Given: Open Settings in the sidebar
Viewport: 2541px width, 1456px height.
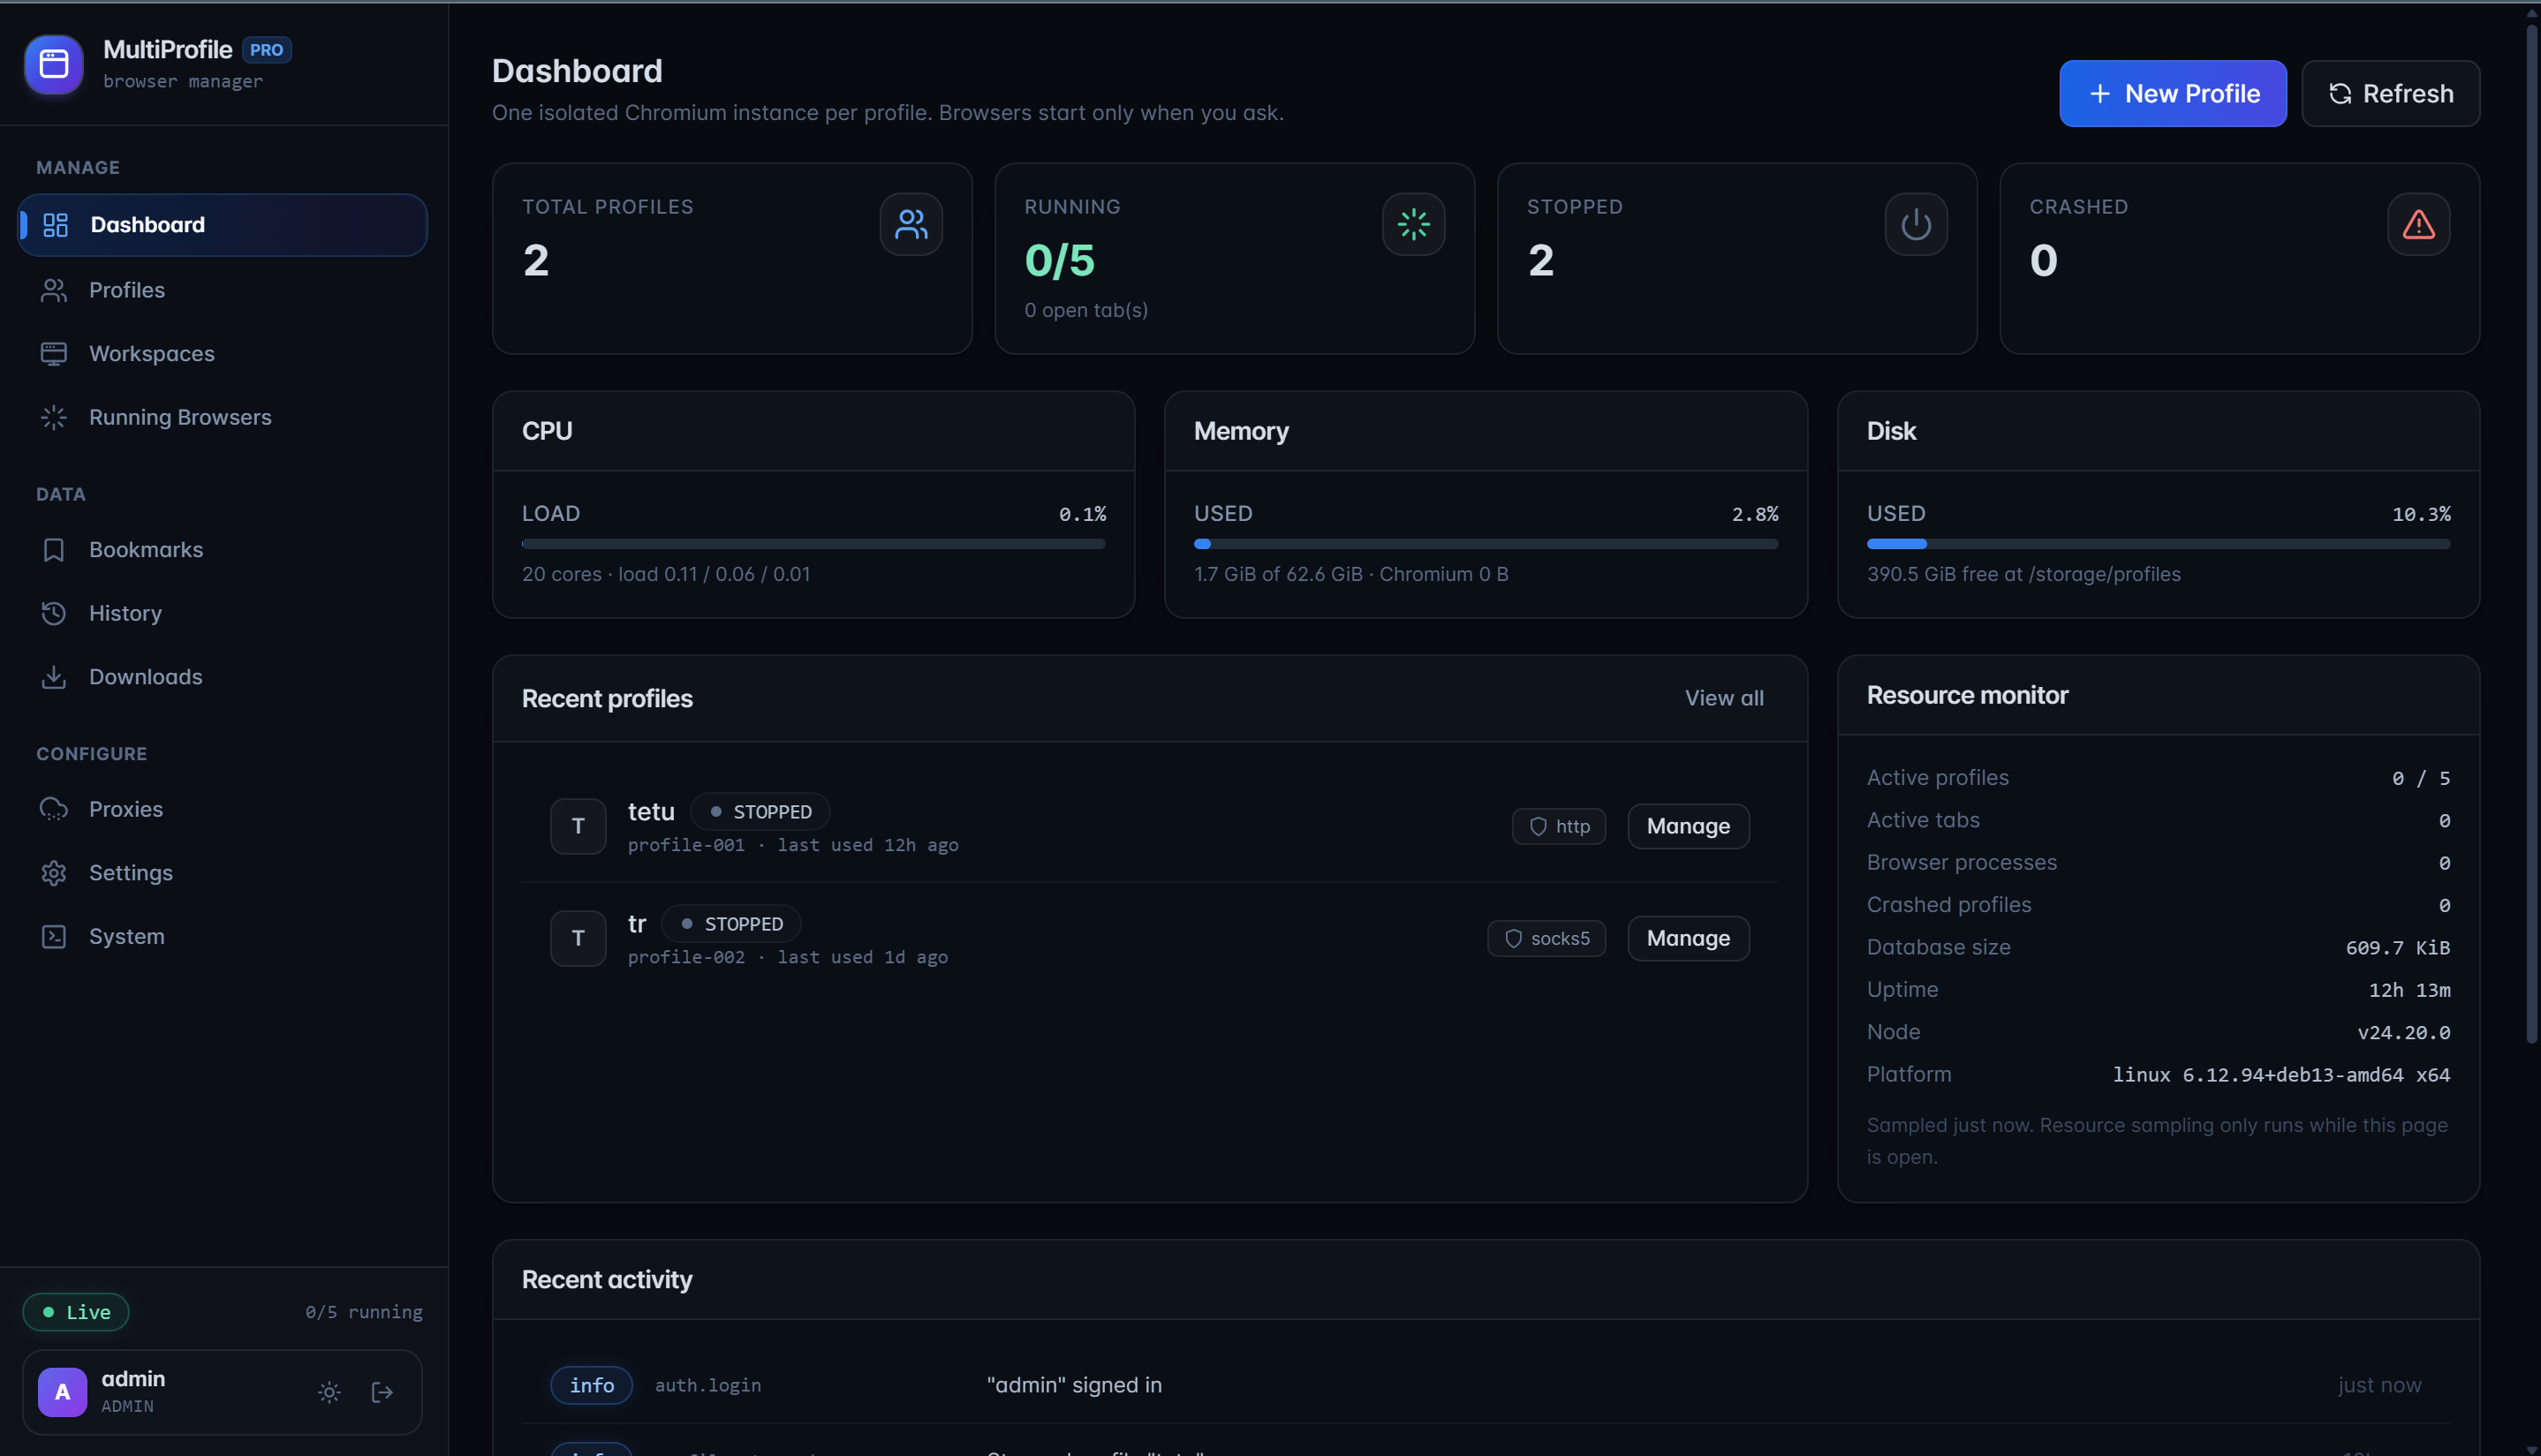Looking at the screenshot, I should pyautogui.click(x=223, y=873).
